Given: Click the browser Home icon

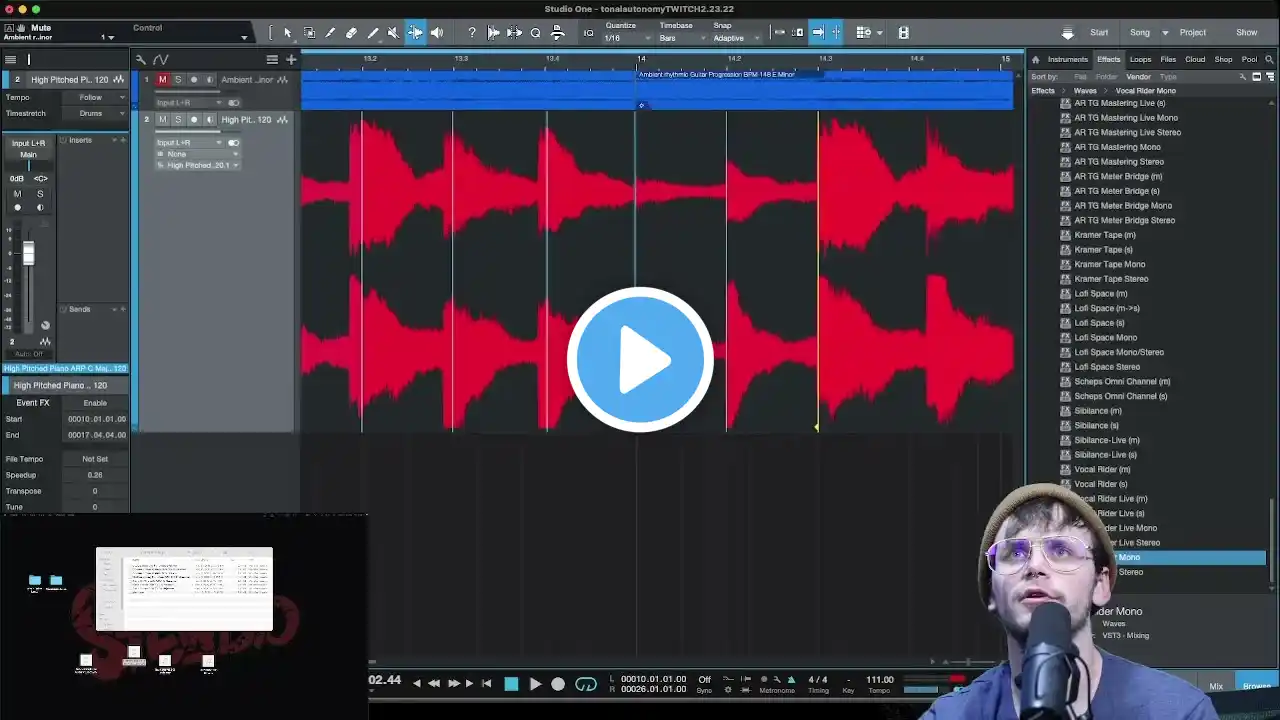Looking at the screenshot, I should (1036, 60).
